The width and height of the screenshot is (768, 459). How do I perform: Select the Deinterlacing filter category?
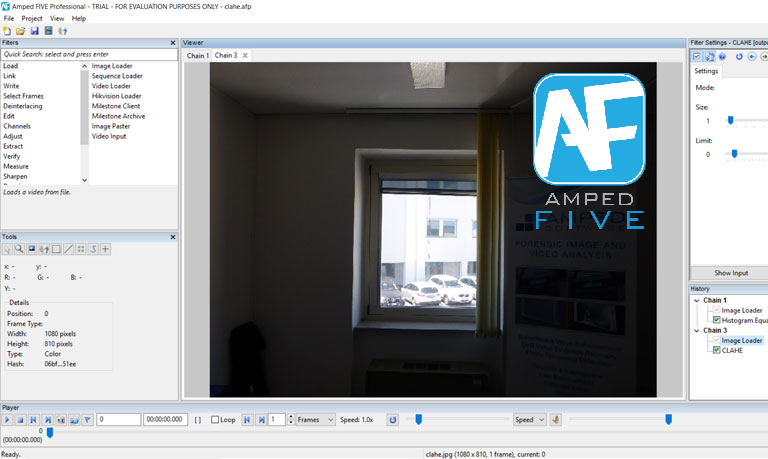point(23,106)
